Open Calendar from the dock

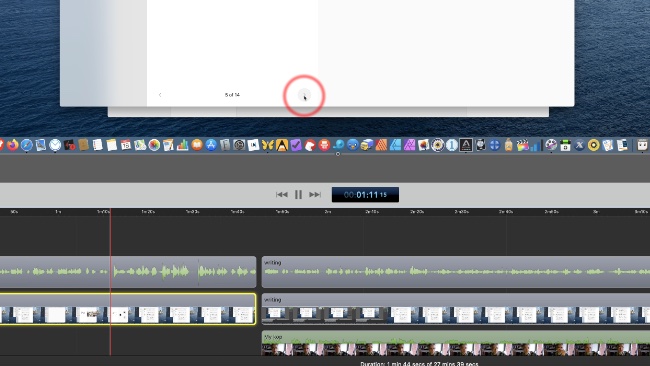(126, 145)
